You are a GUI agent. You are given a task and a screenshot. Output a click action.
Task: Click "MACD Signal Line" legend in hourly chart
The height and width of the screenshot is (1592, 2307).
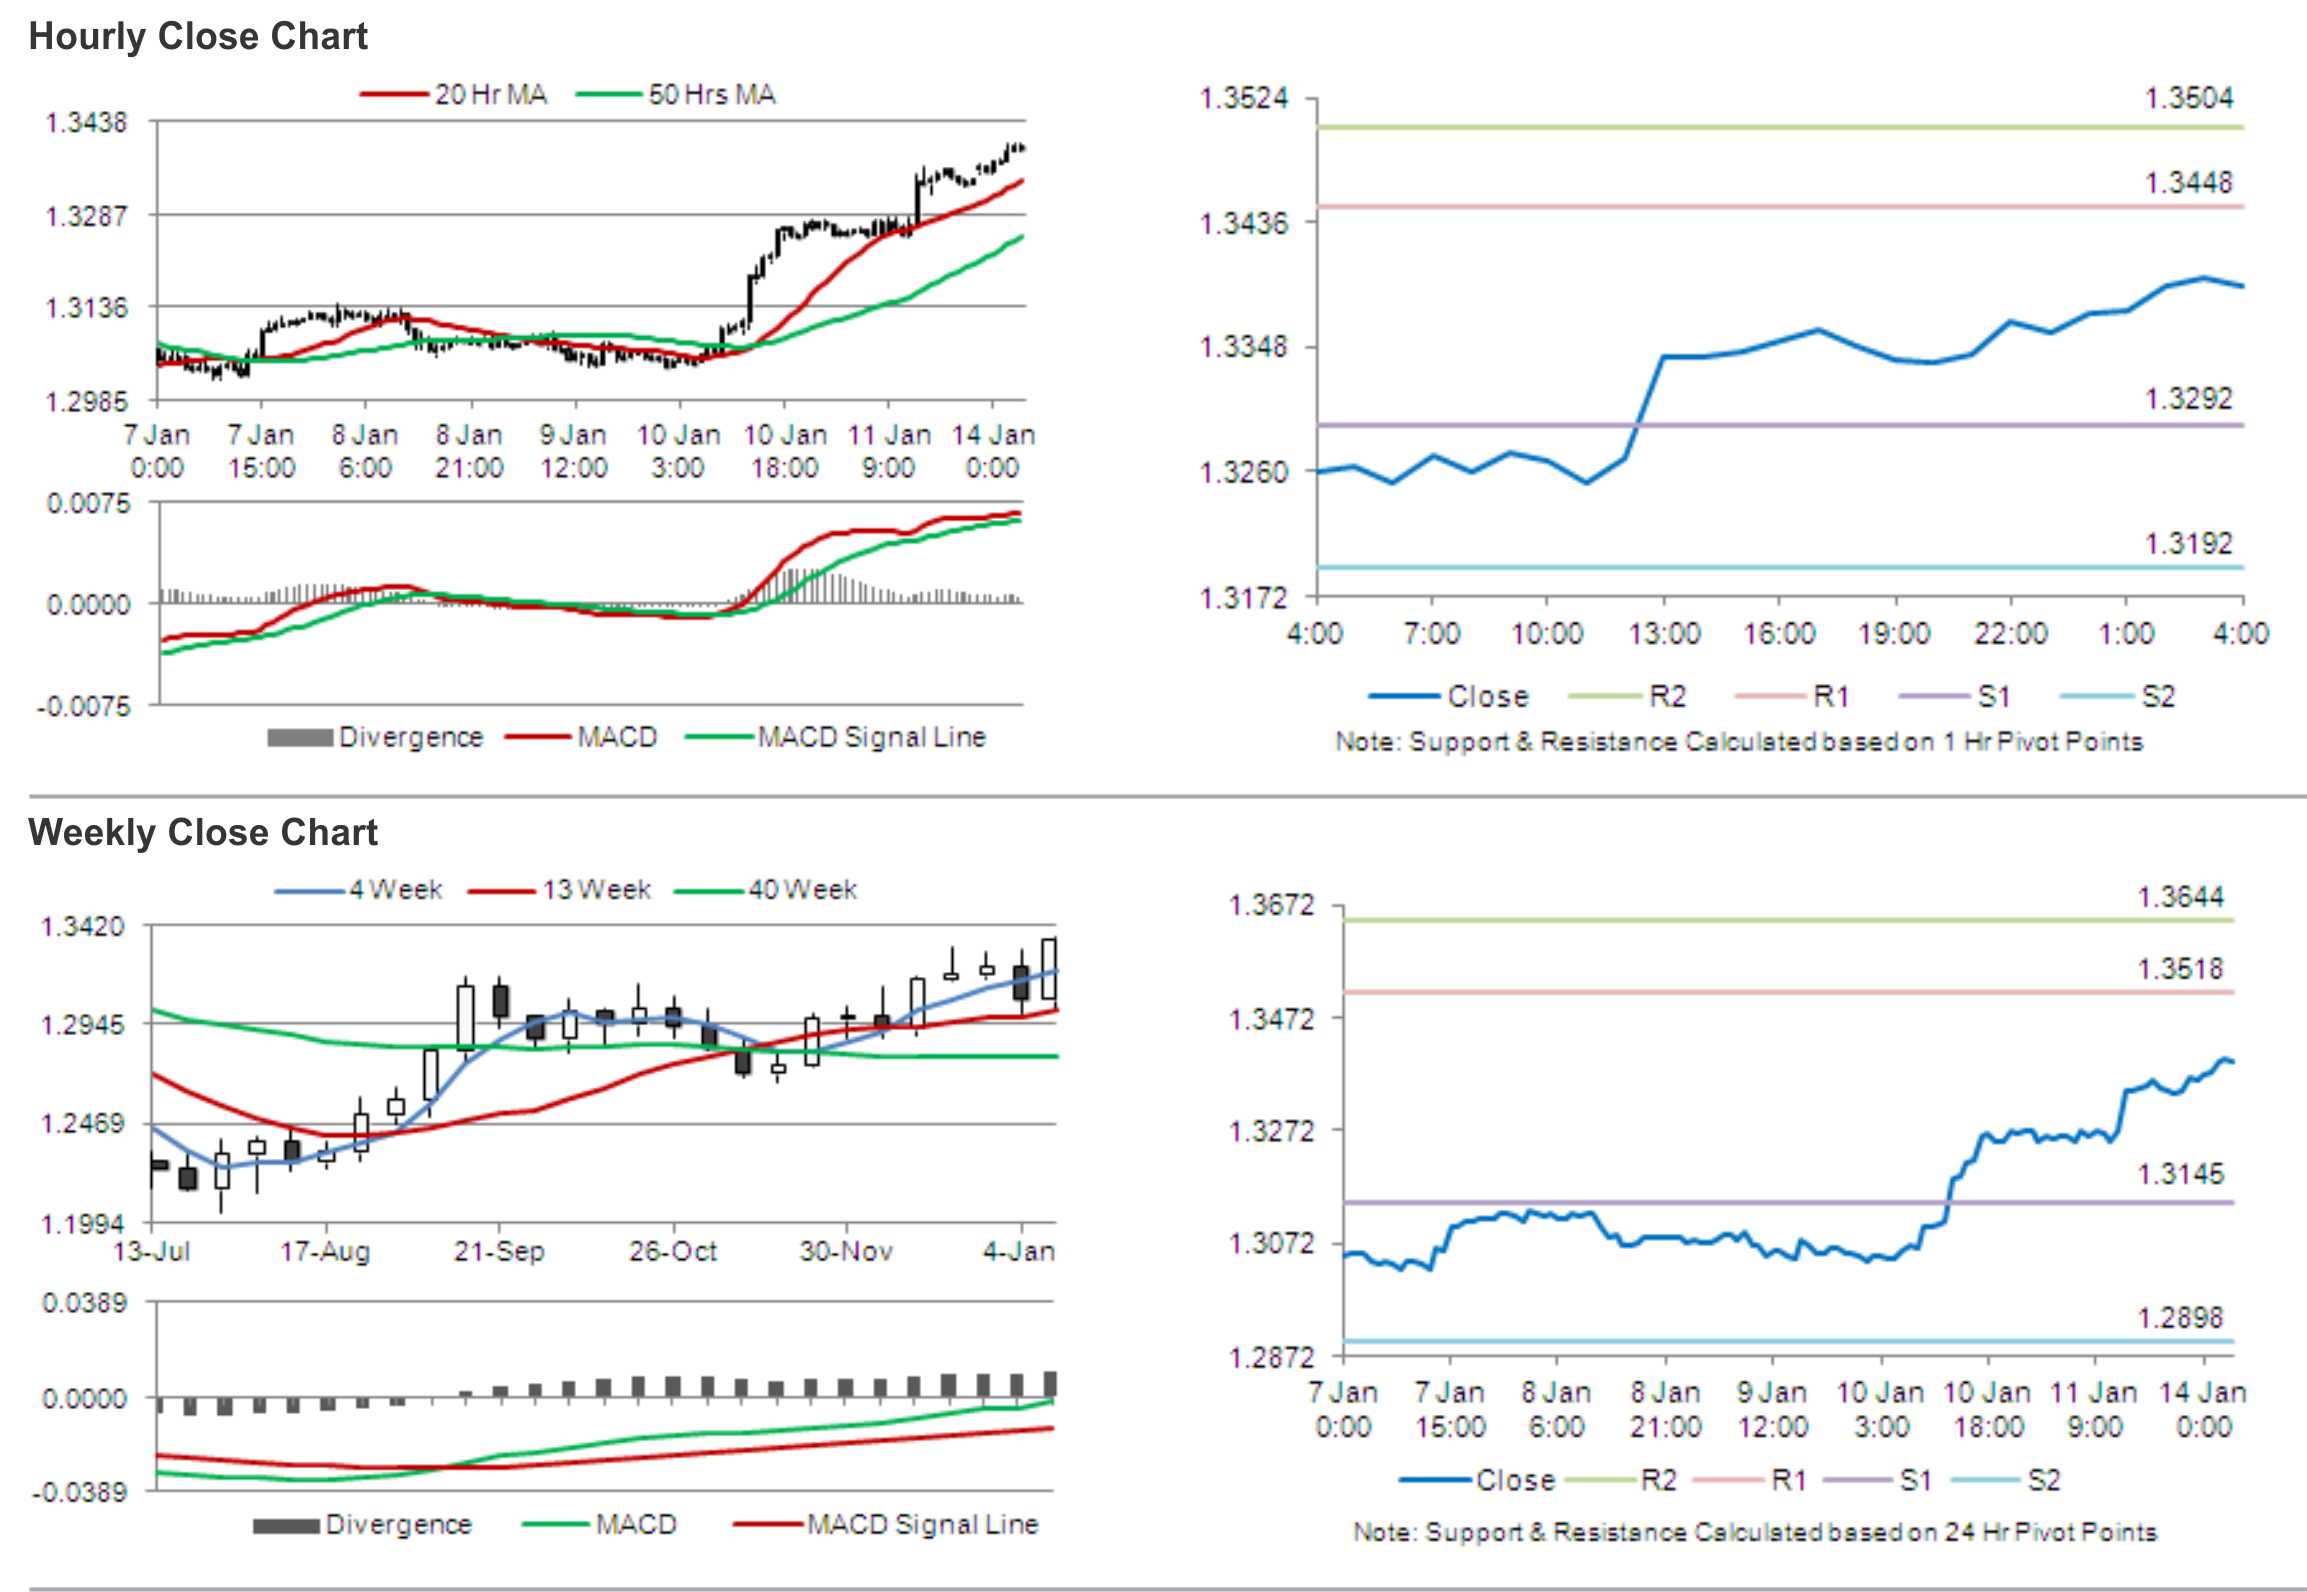(836, 738)
